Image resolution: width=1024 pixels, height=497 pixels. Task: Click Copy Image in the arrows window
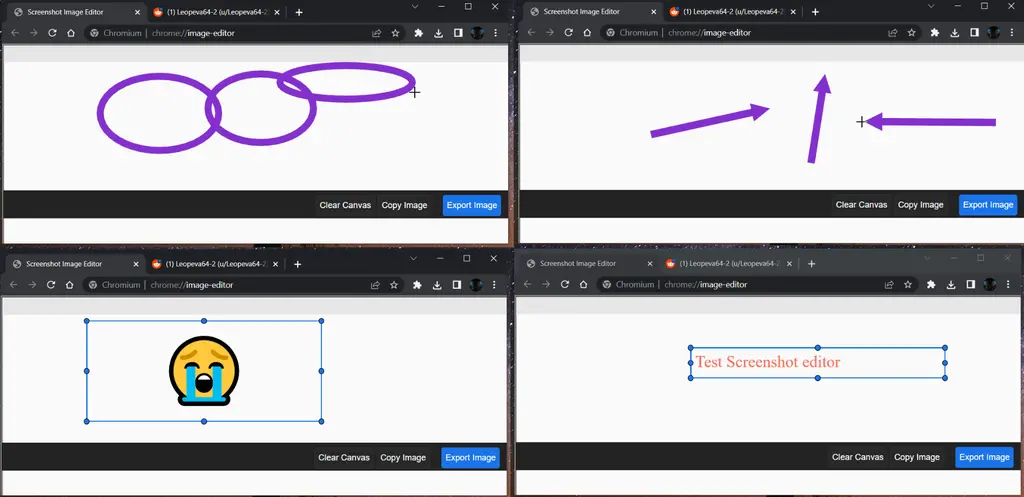pos(920,204)
